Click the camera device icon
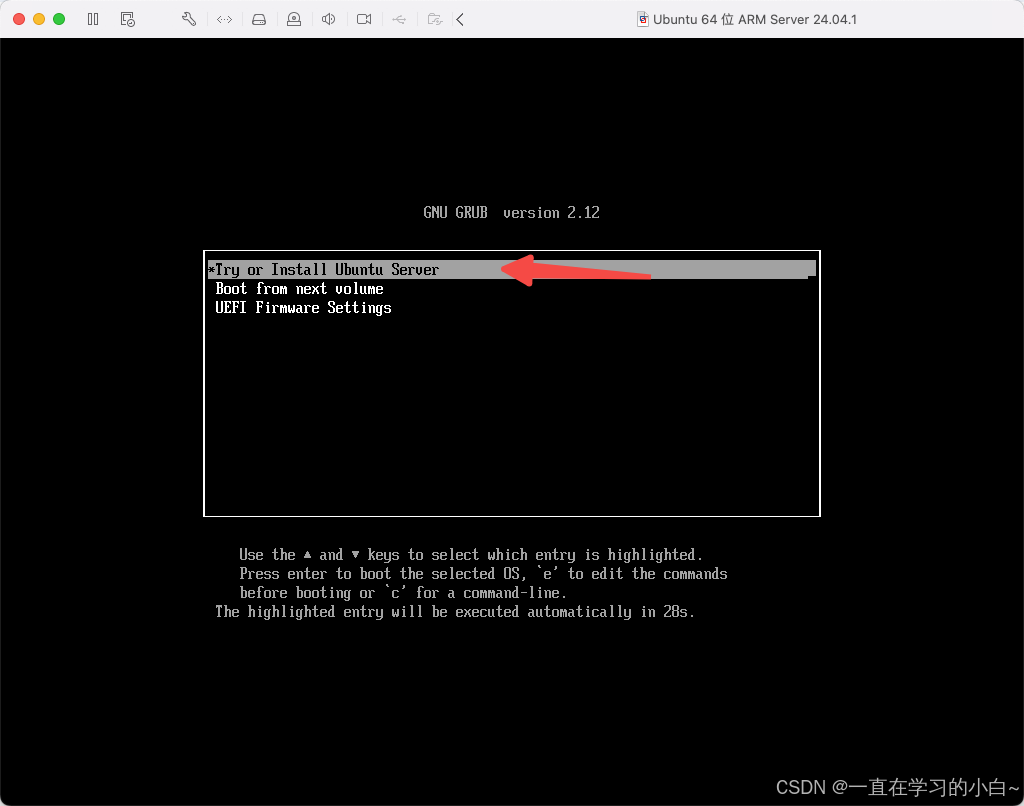 coord(364,20)
